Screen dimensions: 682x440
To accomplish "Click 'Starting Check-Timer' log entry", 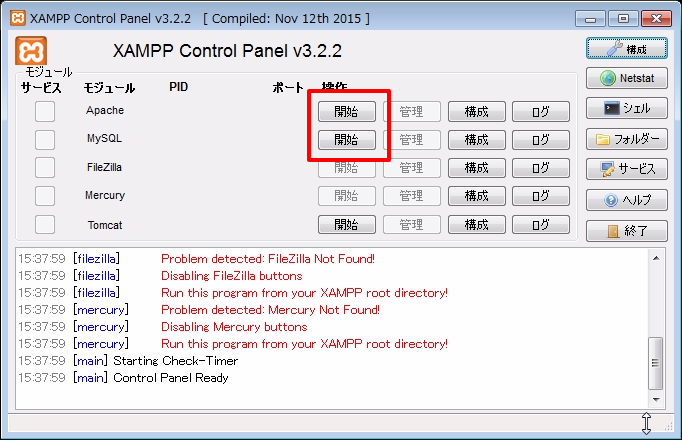I will click(x=176, y=361).
